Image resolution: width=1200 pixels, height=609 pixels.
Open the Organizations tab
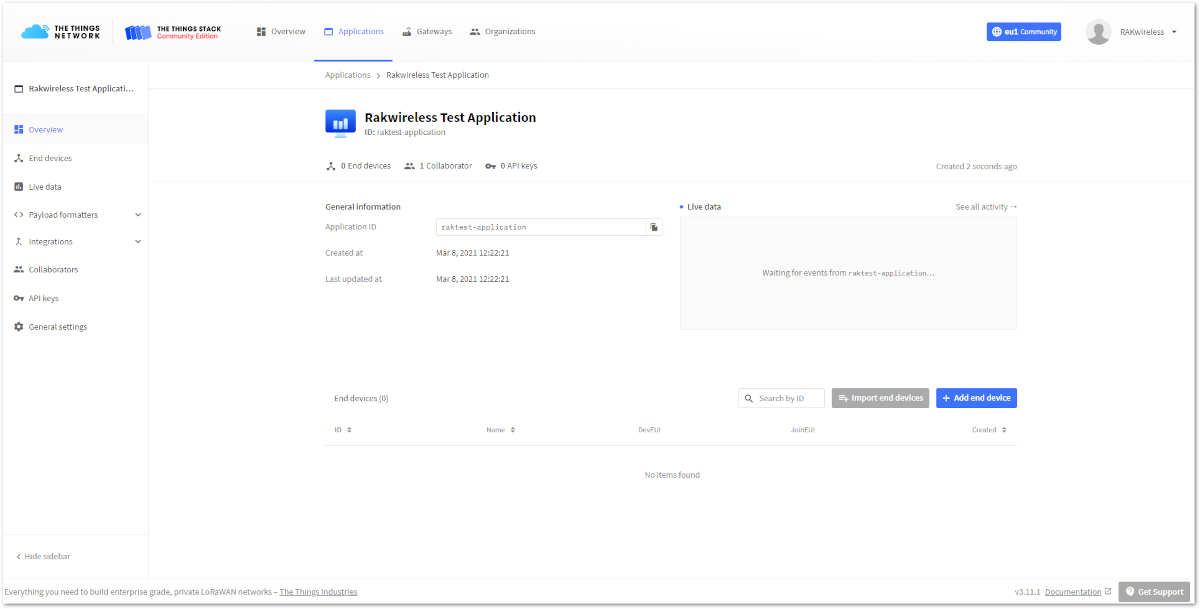[x=502, y=32]
